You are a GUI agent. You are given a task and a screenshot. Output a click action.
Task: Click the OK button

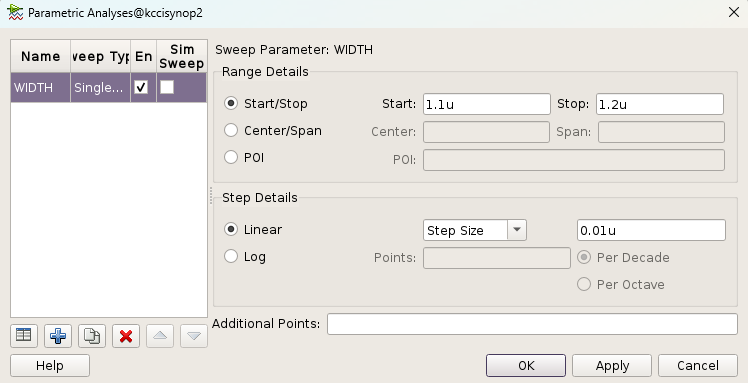coord(526,365)
